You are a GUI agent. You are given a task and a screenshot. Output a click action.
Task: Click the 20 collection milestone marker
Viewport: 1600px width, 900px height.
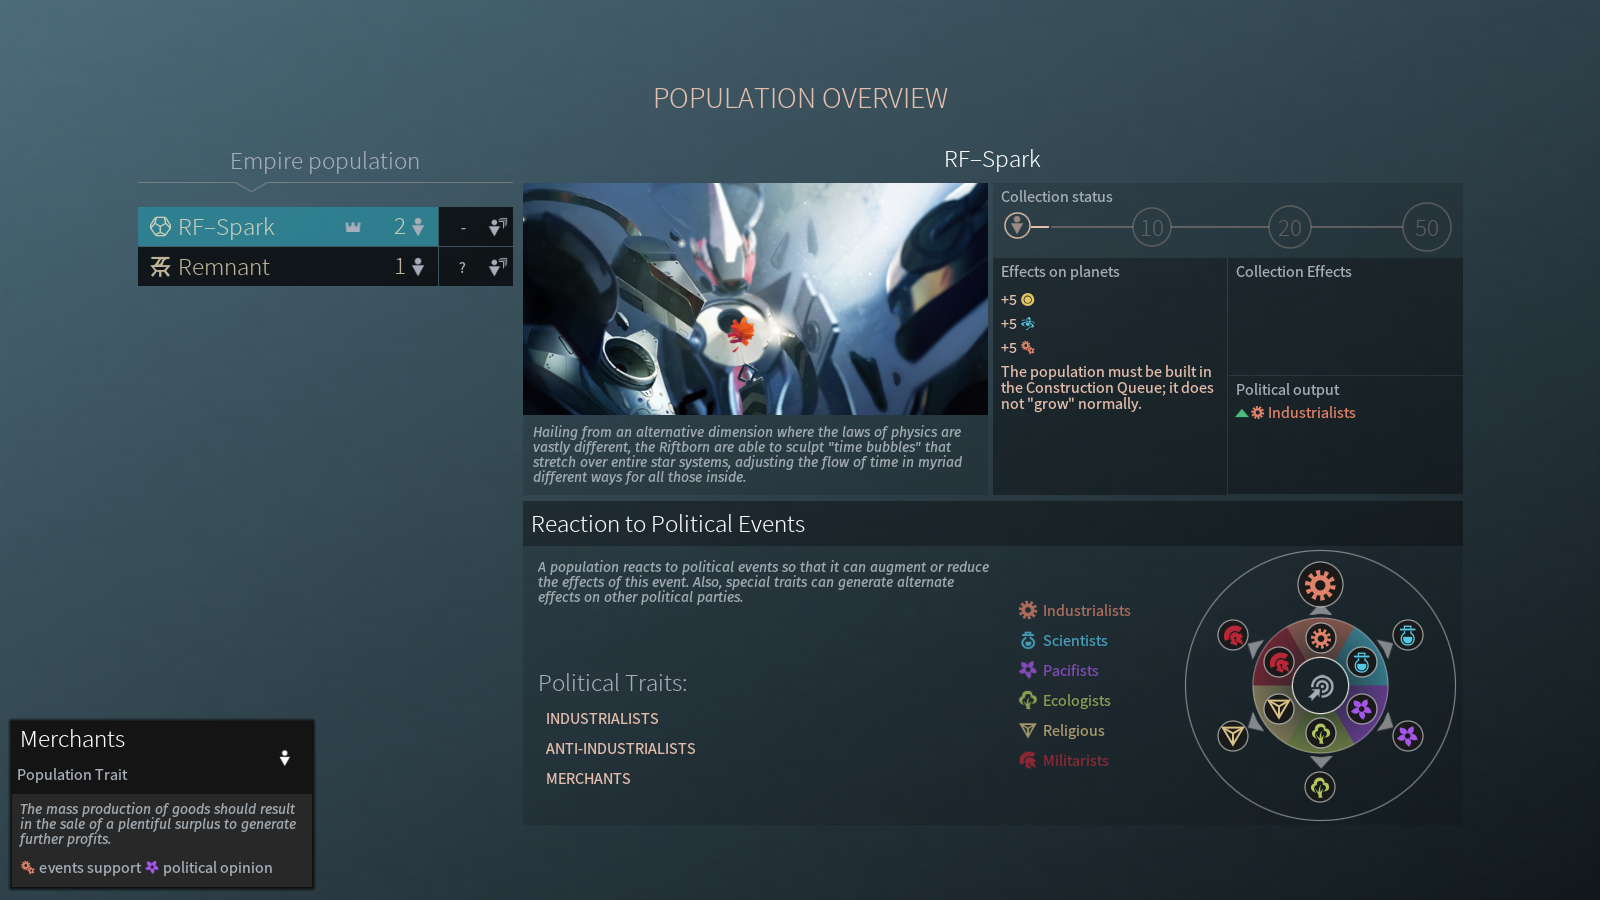pyautogui.click(x=1289, y=228)
